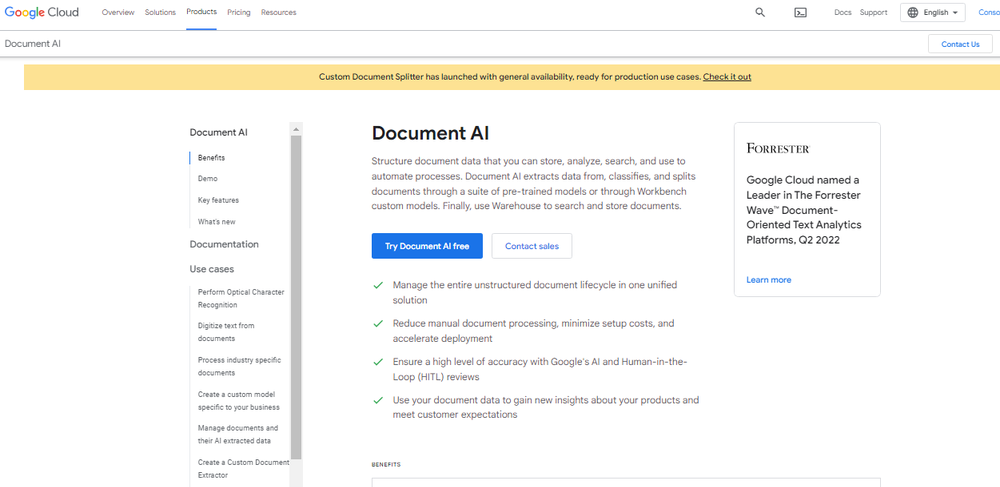
Task: Click the sidebar scrollbar thumb
Action: click(x=296, y=297)
